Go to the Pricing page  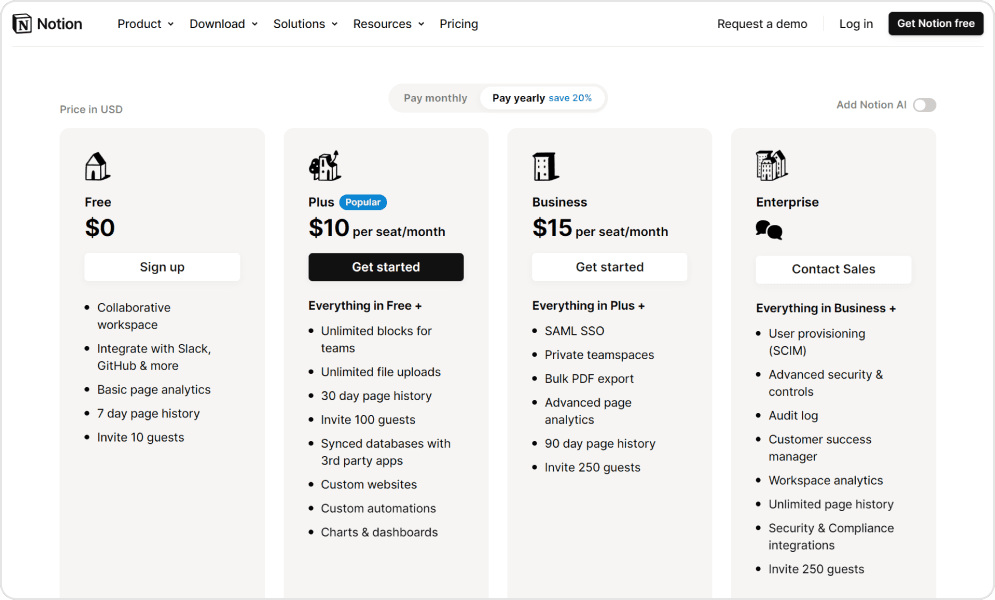click(x=459, y=24)
